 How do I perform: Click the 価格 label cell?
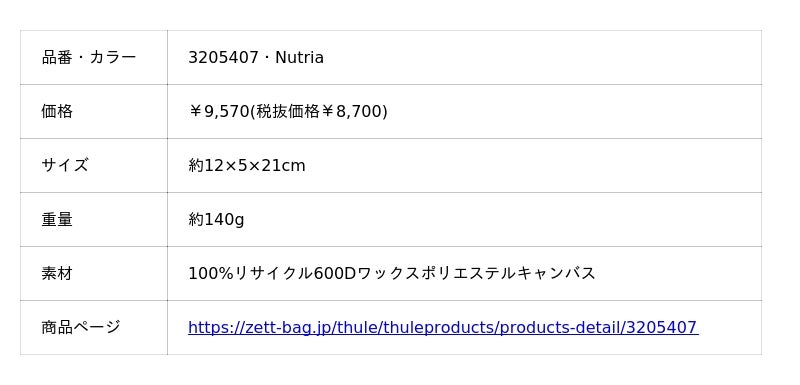coord(94,111)
